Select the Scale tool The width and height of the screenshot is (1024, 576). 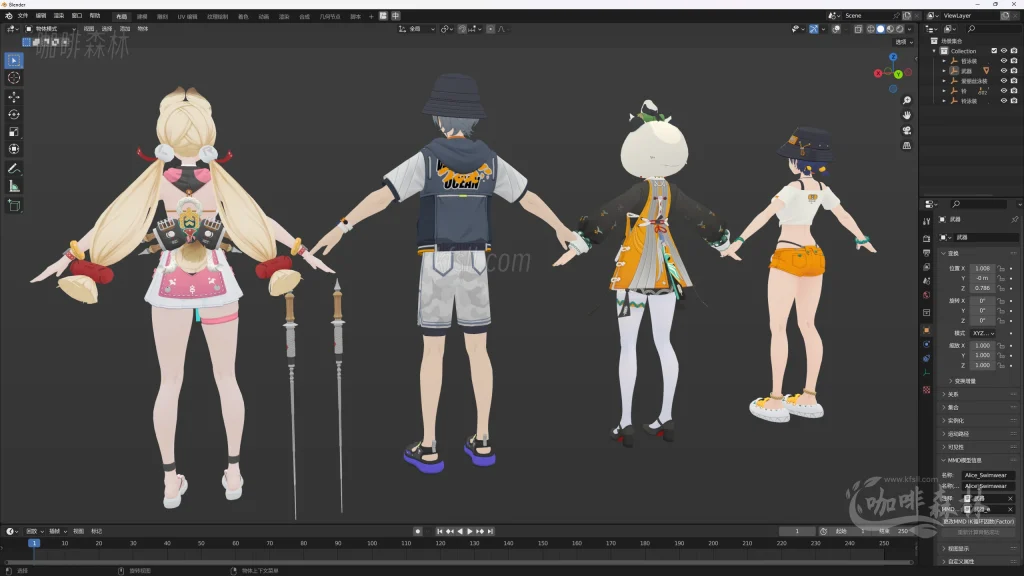[x=14, y=131]
